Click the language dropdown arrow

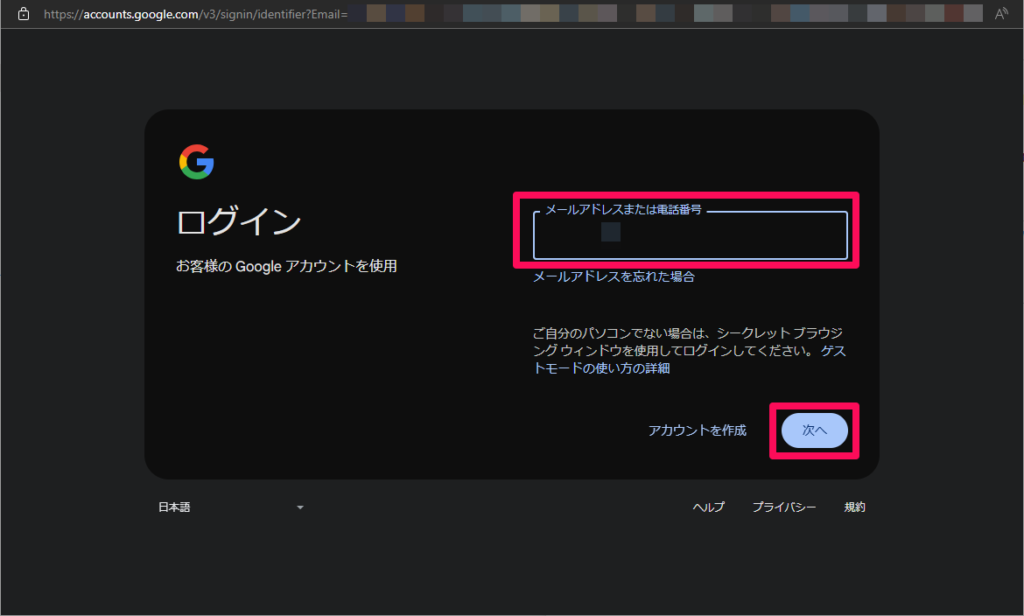pos(299,508)
